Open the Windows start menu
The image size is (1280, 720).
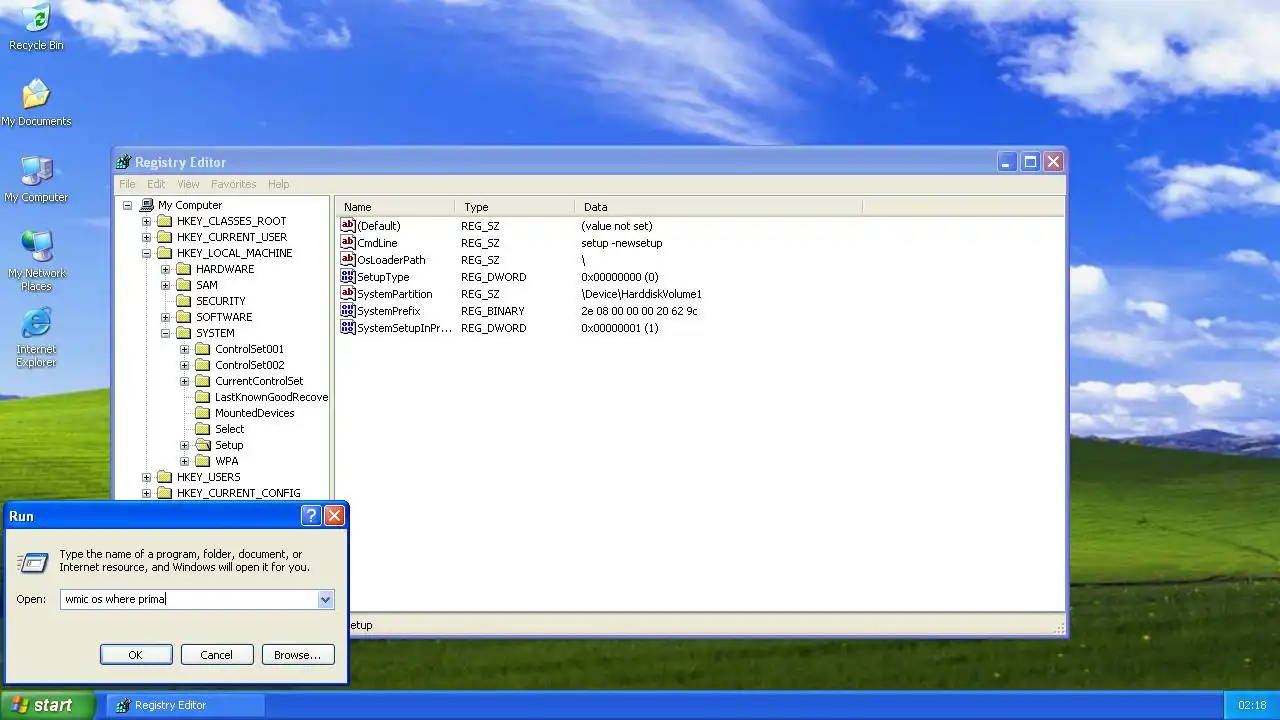pyautogui.click(x=47, y=705)
